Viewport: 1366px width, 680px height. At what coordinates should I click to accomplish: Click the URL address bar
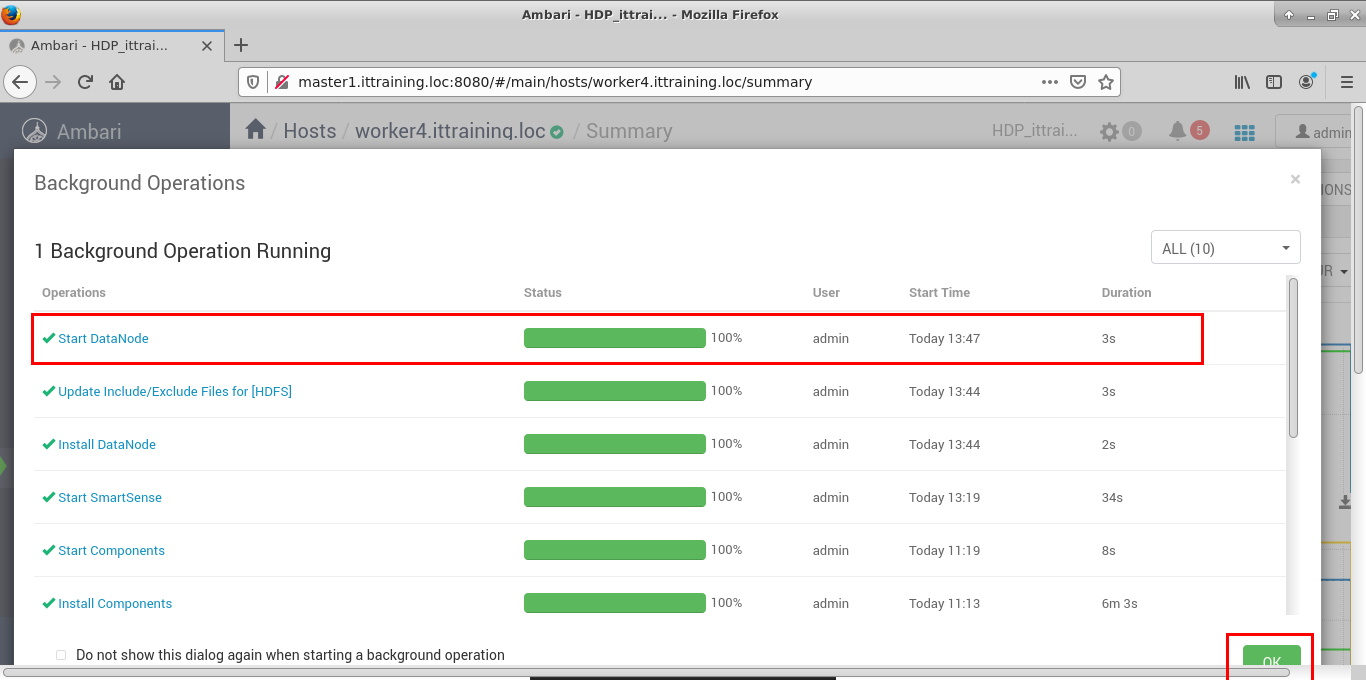point(660,82)
